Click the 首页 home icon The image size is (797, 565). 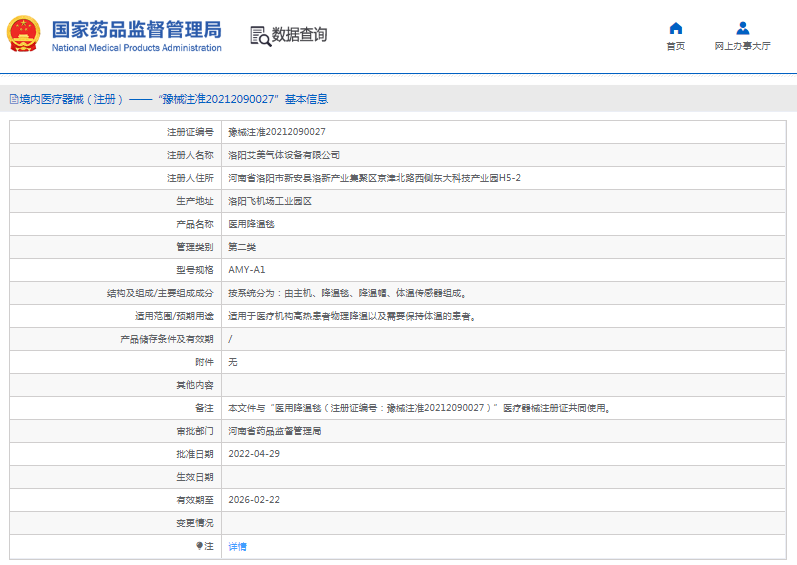(x=676, y=28)
